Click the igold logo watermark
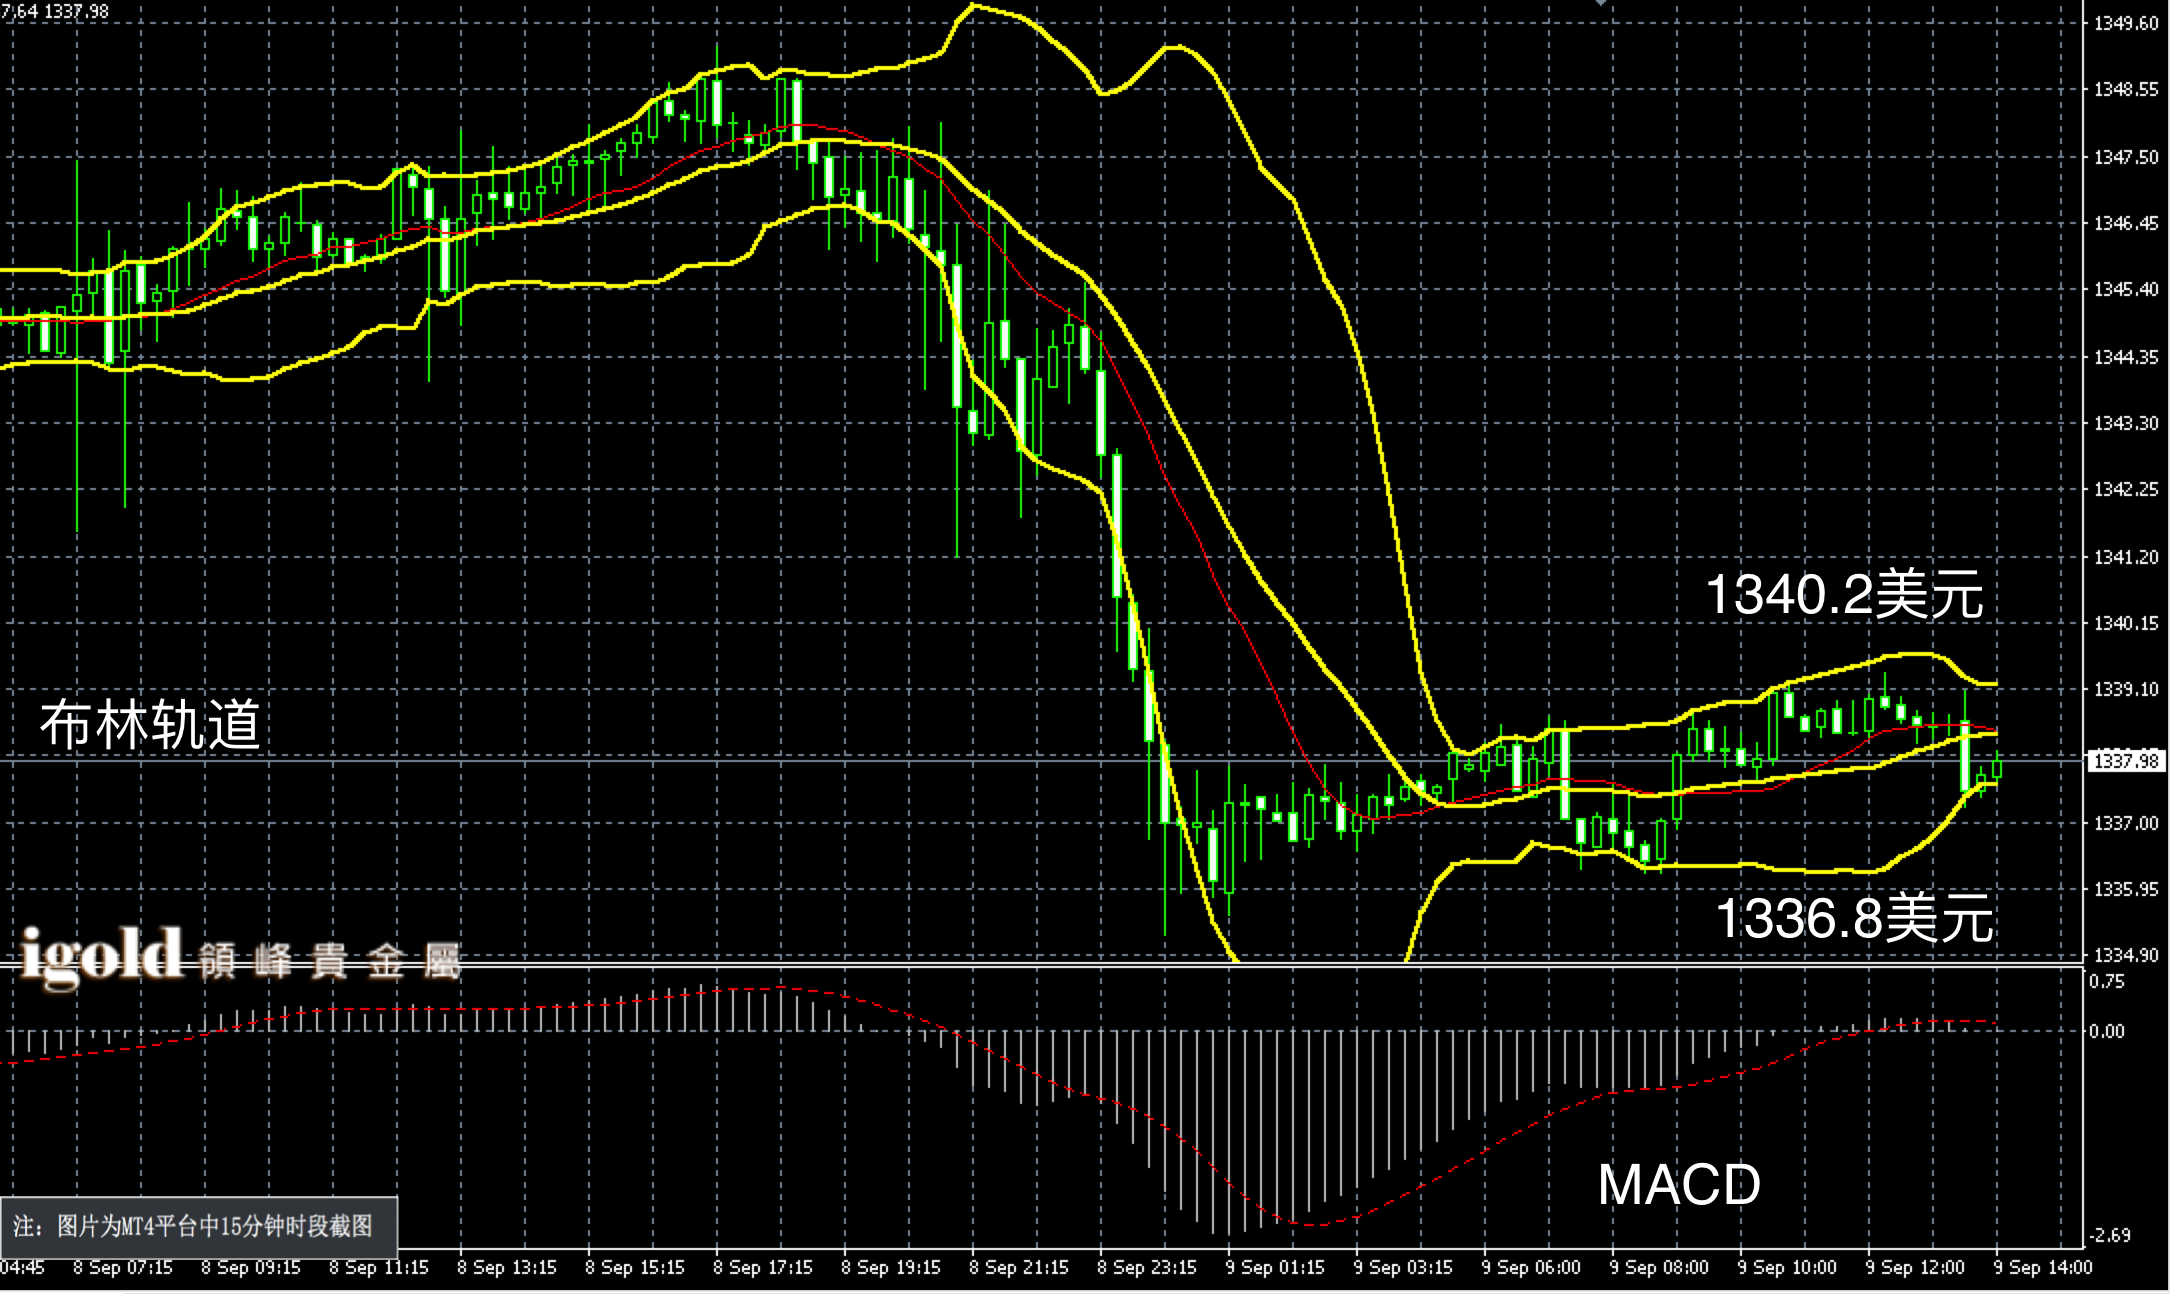The width and height of the screenshot is (2170, 1294). point(100,955)
